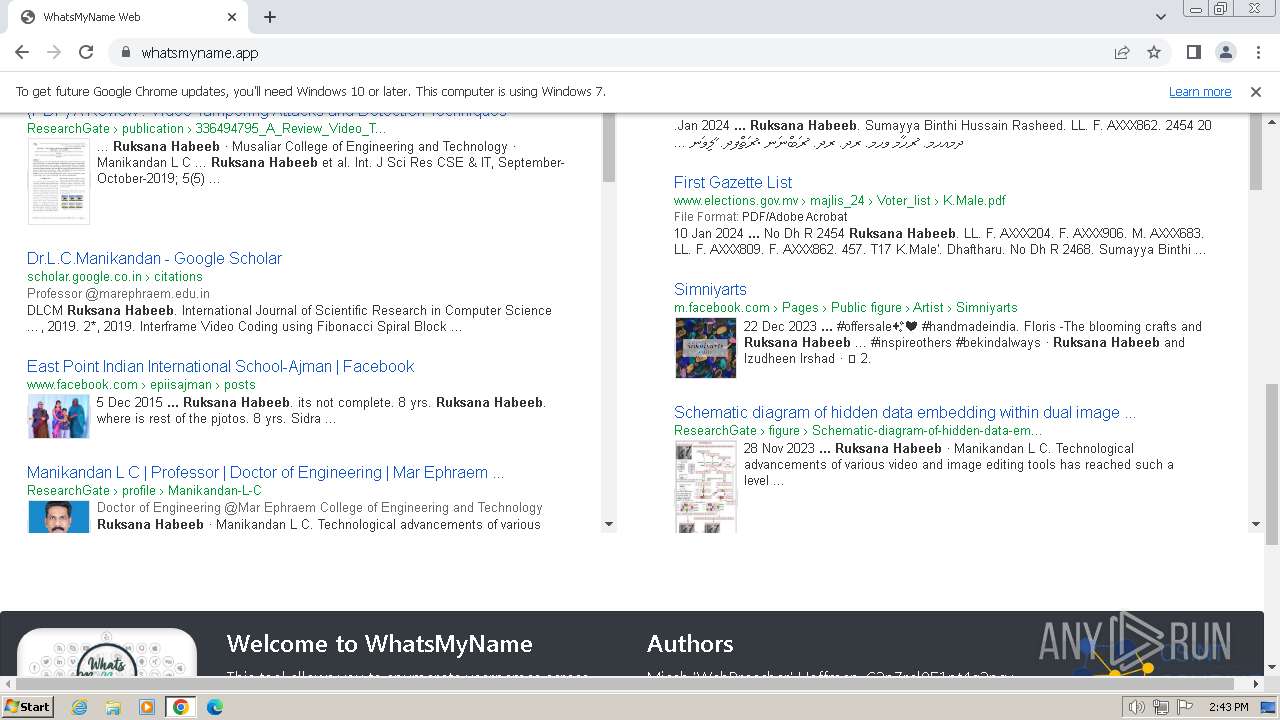Go back to previous page
1280x720 pixels.
[22, 52]
